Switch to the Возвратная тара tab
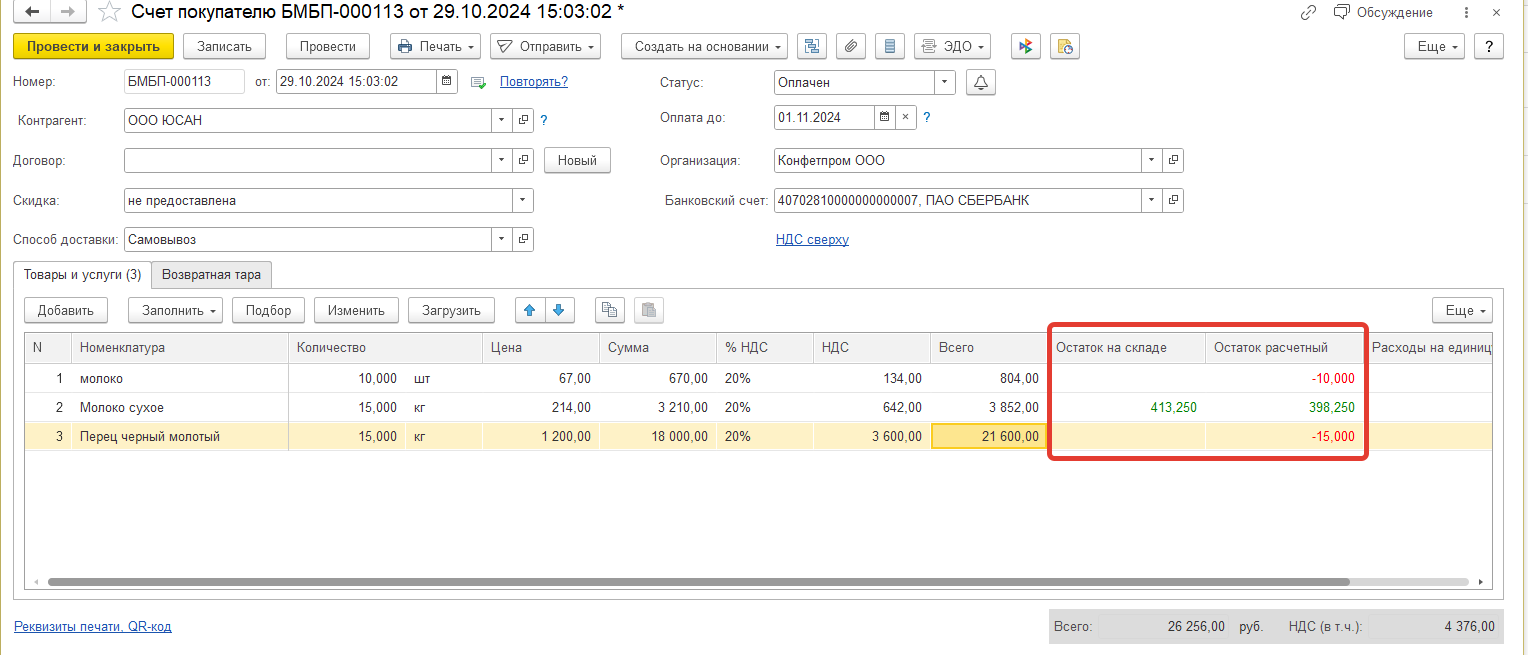The height and width of the screenshot is (655, 1528). click(x=211, y=275)
